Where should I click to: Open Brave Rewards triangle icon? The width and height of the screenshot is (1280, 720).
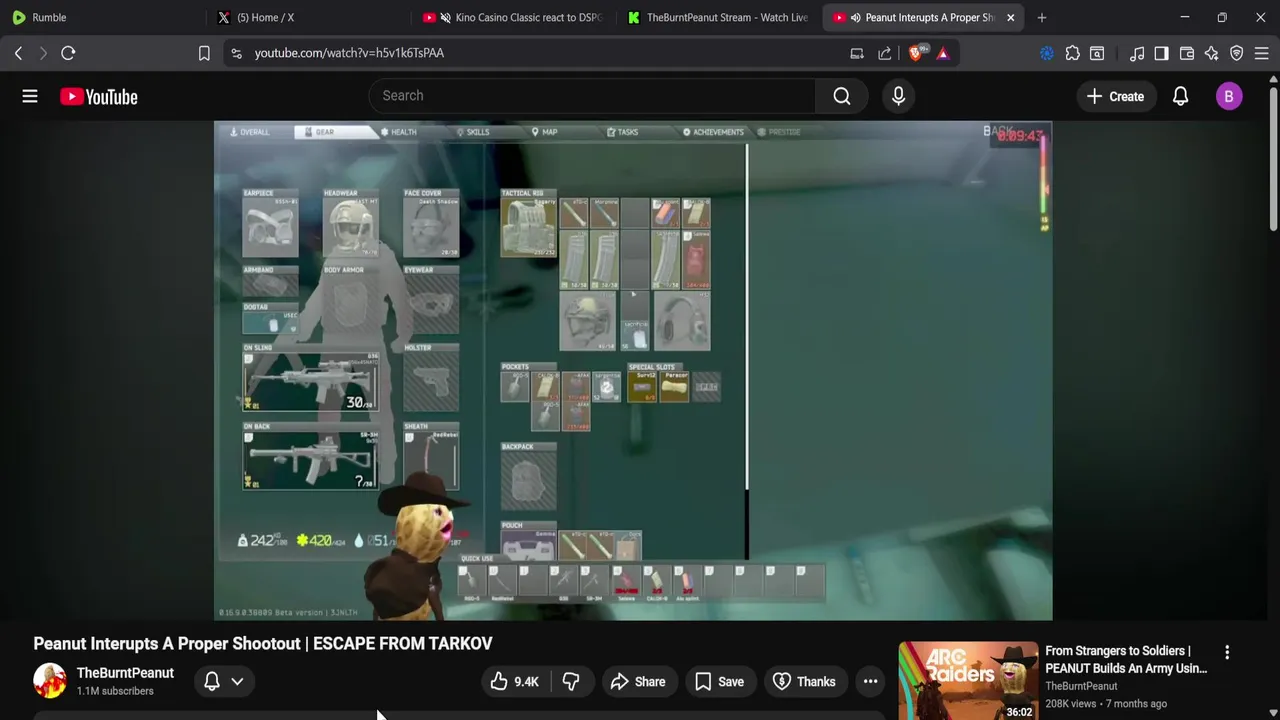click(942, 53)
